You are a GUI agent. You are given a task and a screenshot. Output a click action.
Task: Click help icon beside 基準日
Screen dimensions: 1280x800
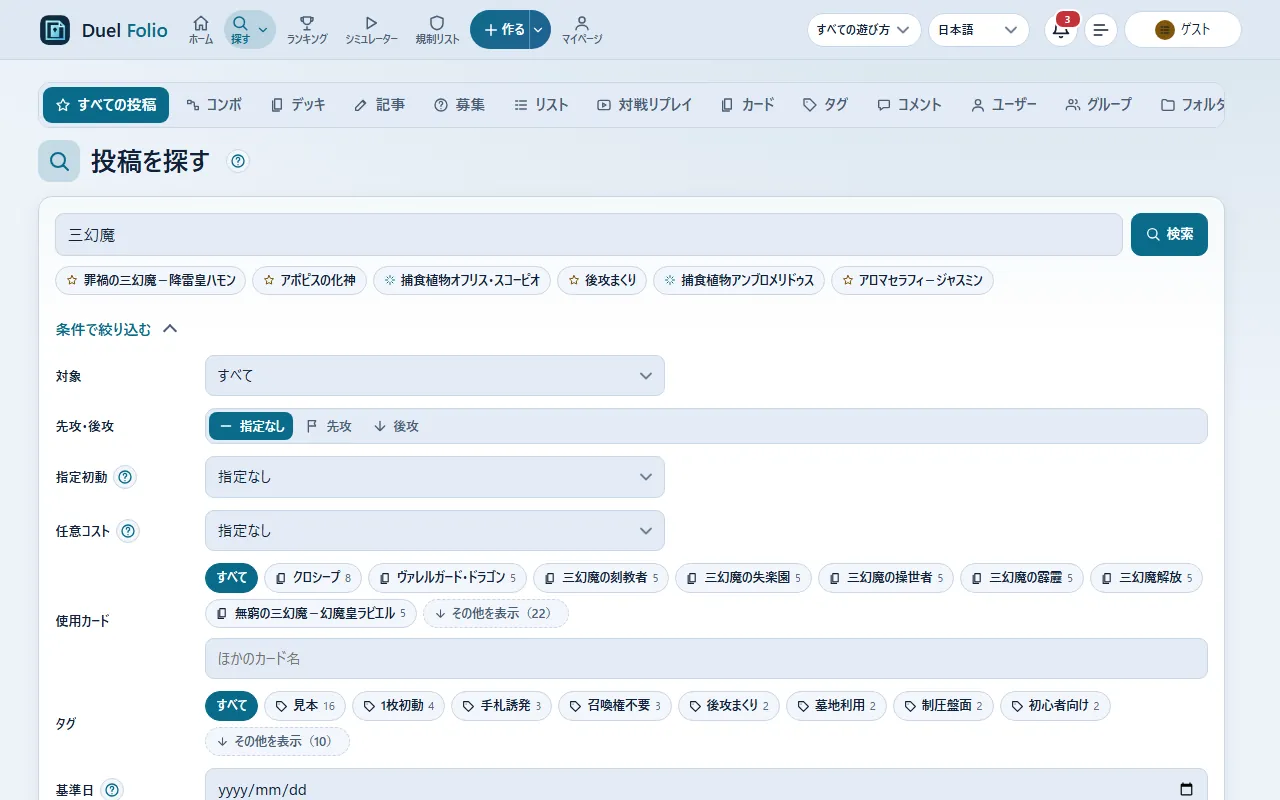(x=112, y=790)
